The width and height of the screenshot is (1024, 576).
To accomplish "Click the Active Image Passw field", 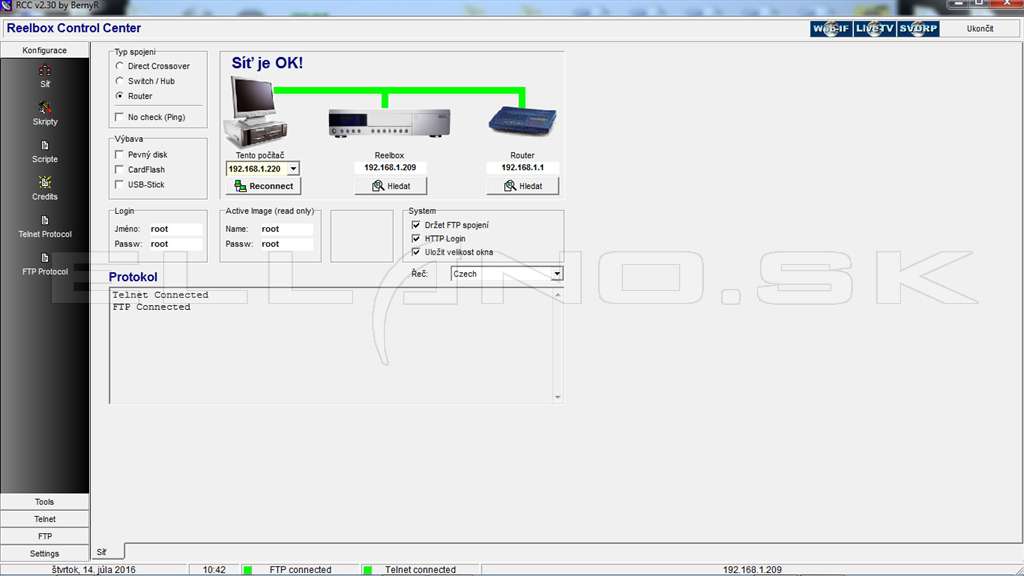I will (286, 244).
